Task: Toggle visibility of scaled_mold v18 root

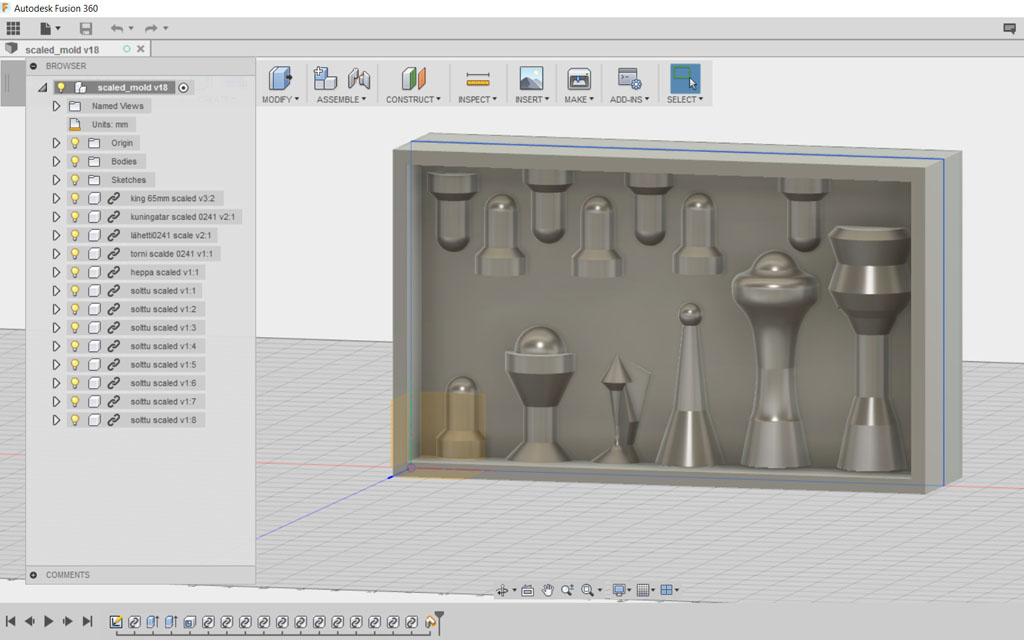Action: [x=61, y=88]
